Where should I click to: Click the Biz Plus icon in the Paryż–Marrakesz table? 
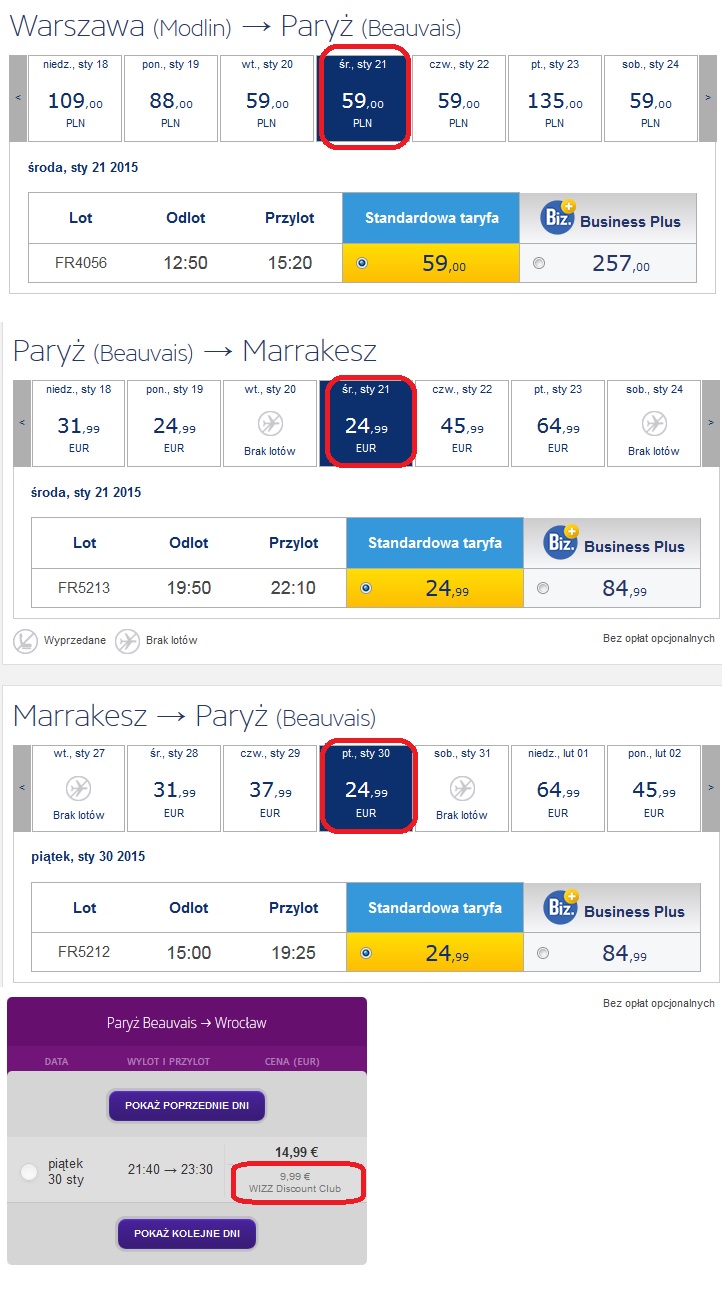coord(562,541)
